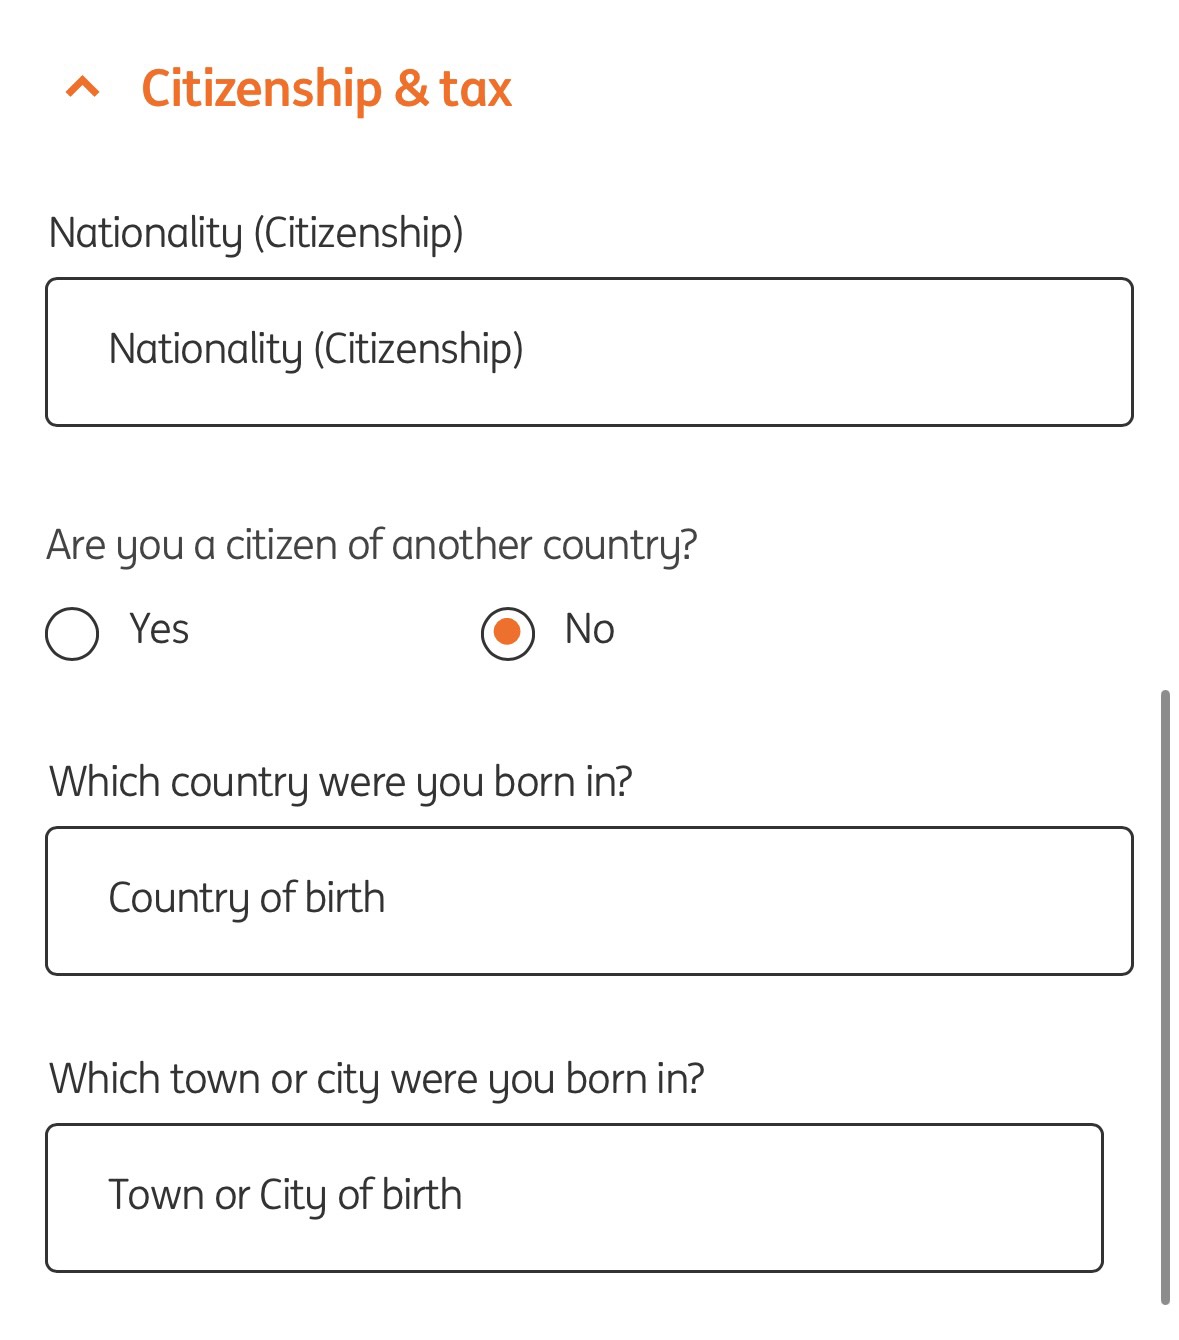Open the Nationality (Citizenship) selection box

(x=589, y=352)
